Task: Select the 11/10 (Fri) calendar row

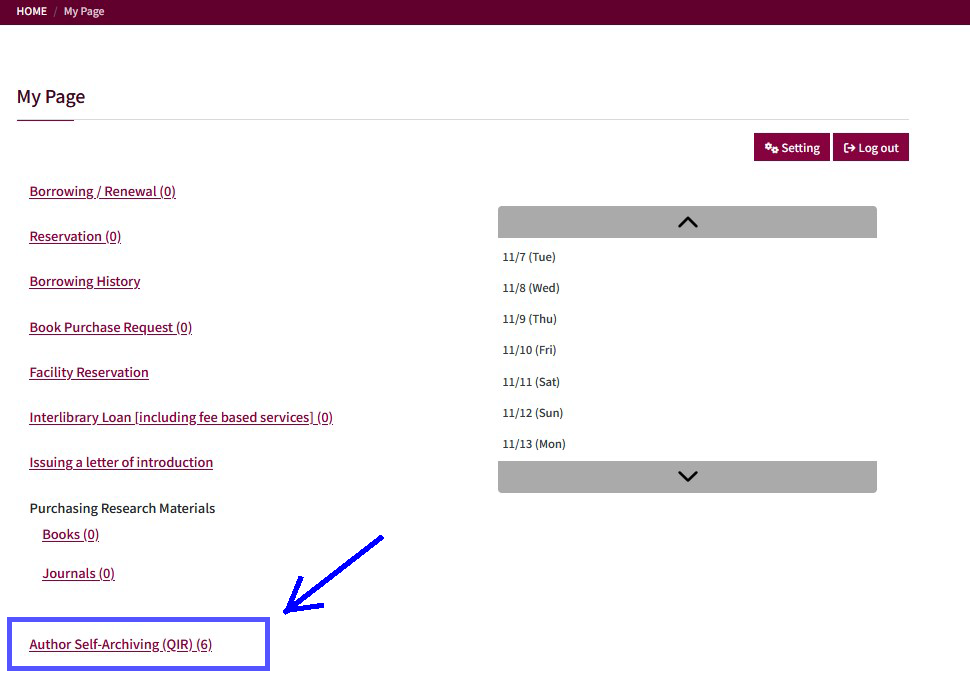Action: pyautogui.click(x=687, y=350)
